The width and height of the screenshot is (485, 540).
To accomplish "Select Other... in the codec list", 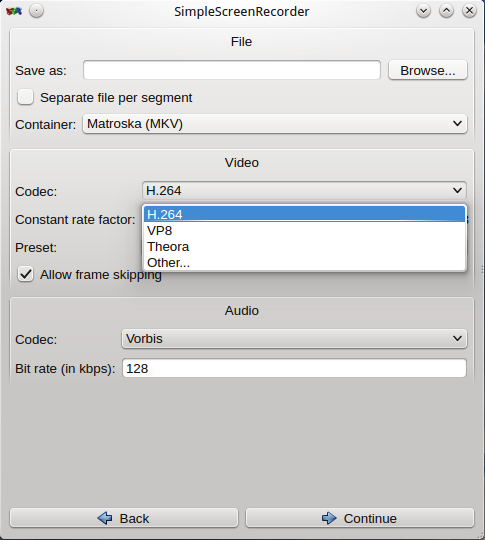I will (x=305, y=262).
